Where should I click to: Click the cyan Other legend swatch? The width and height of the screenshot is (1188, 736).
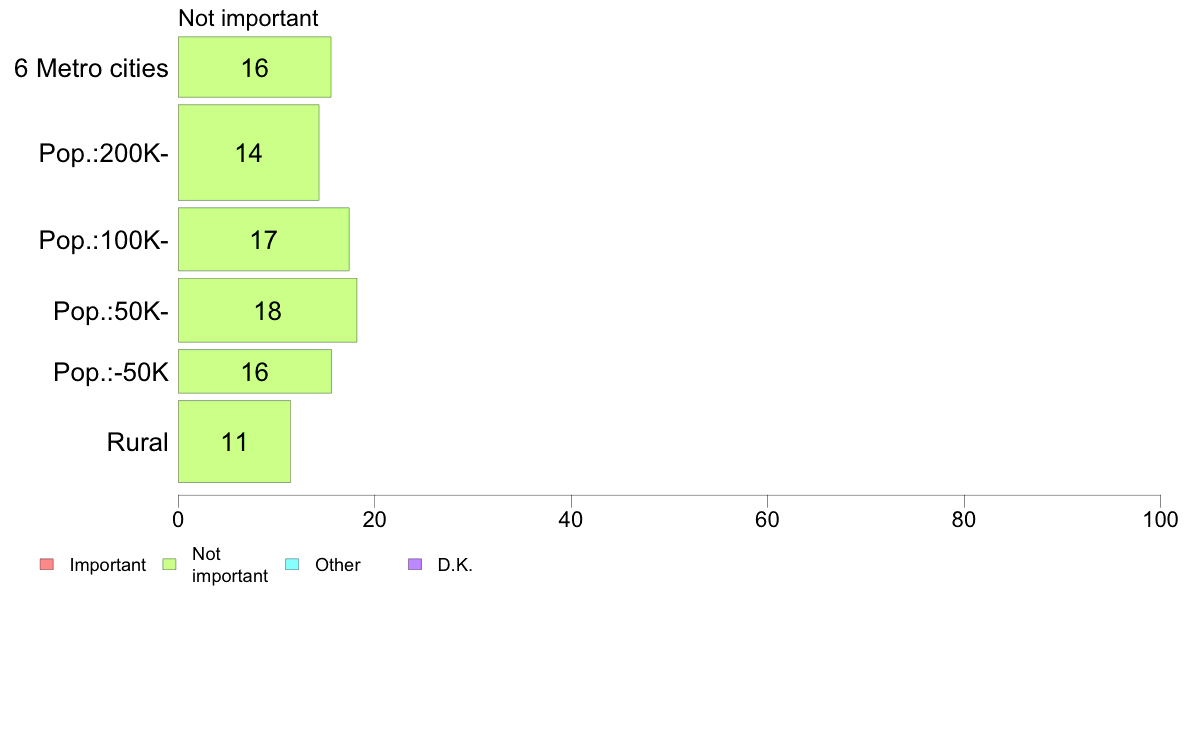[292, 564]
